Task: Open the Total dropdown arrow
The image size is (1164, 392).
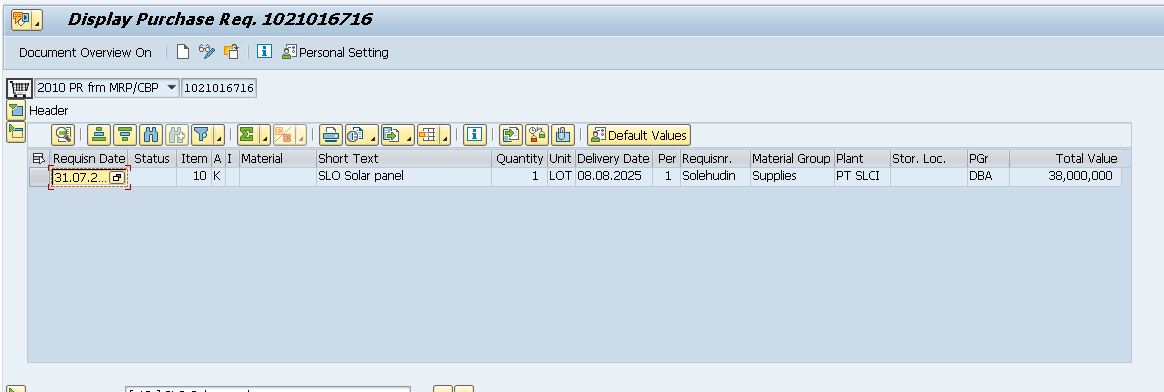Action: [x=264, y=135]
